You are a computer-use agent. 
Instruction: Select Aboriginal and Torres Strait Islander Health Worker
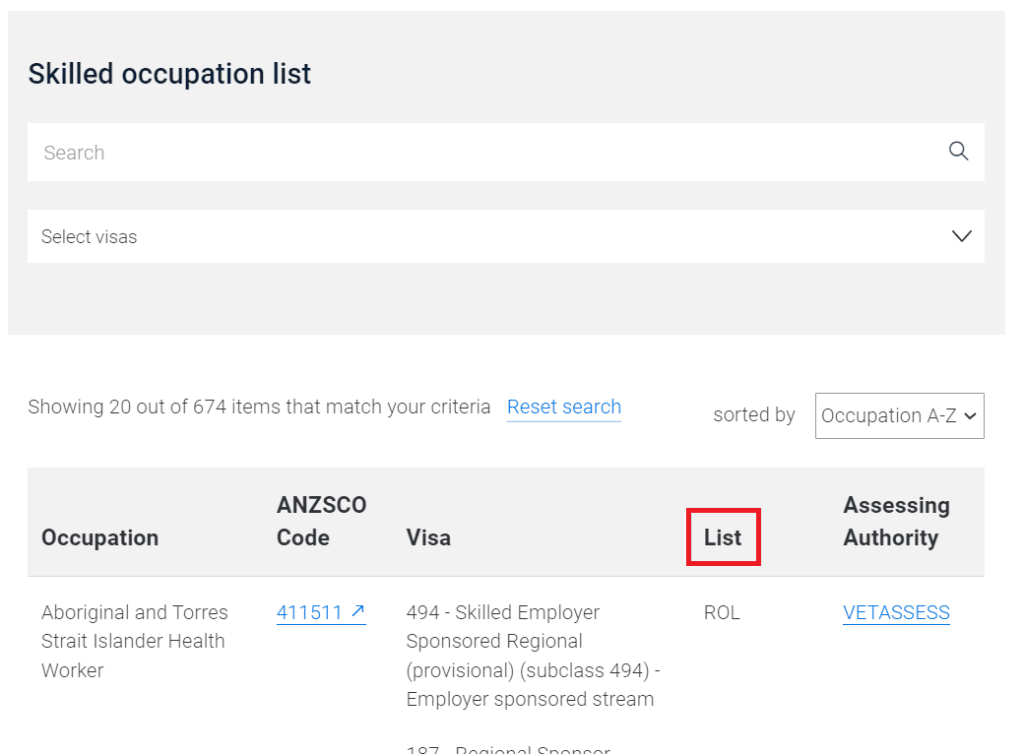coord(135,641)
